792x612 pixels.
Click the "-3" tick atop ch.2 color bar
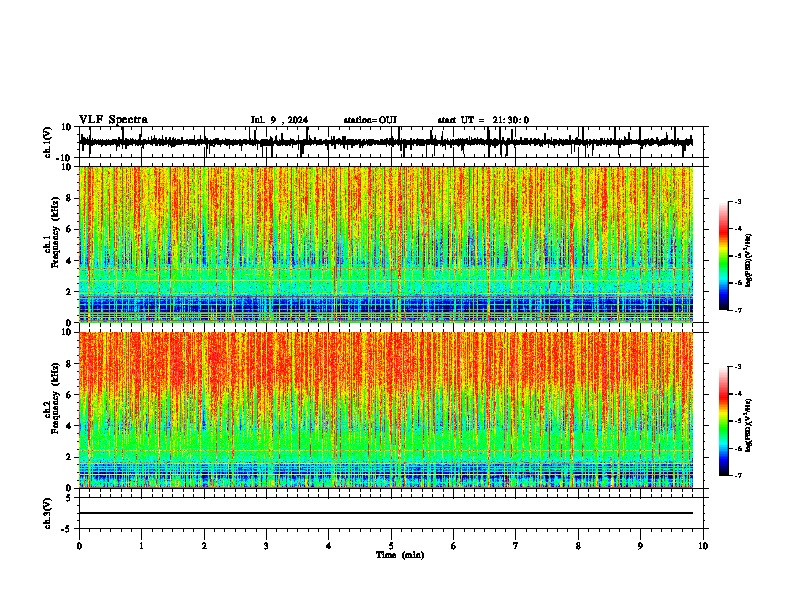tap(737, 367)
